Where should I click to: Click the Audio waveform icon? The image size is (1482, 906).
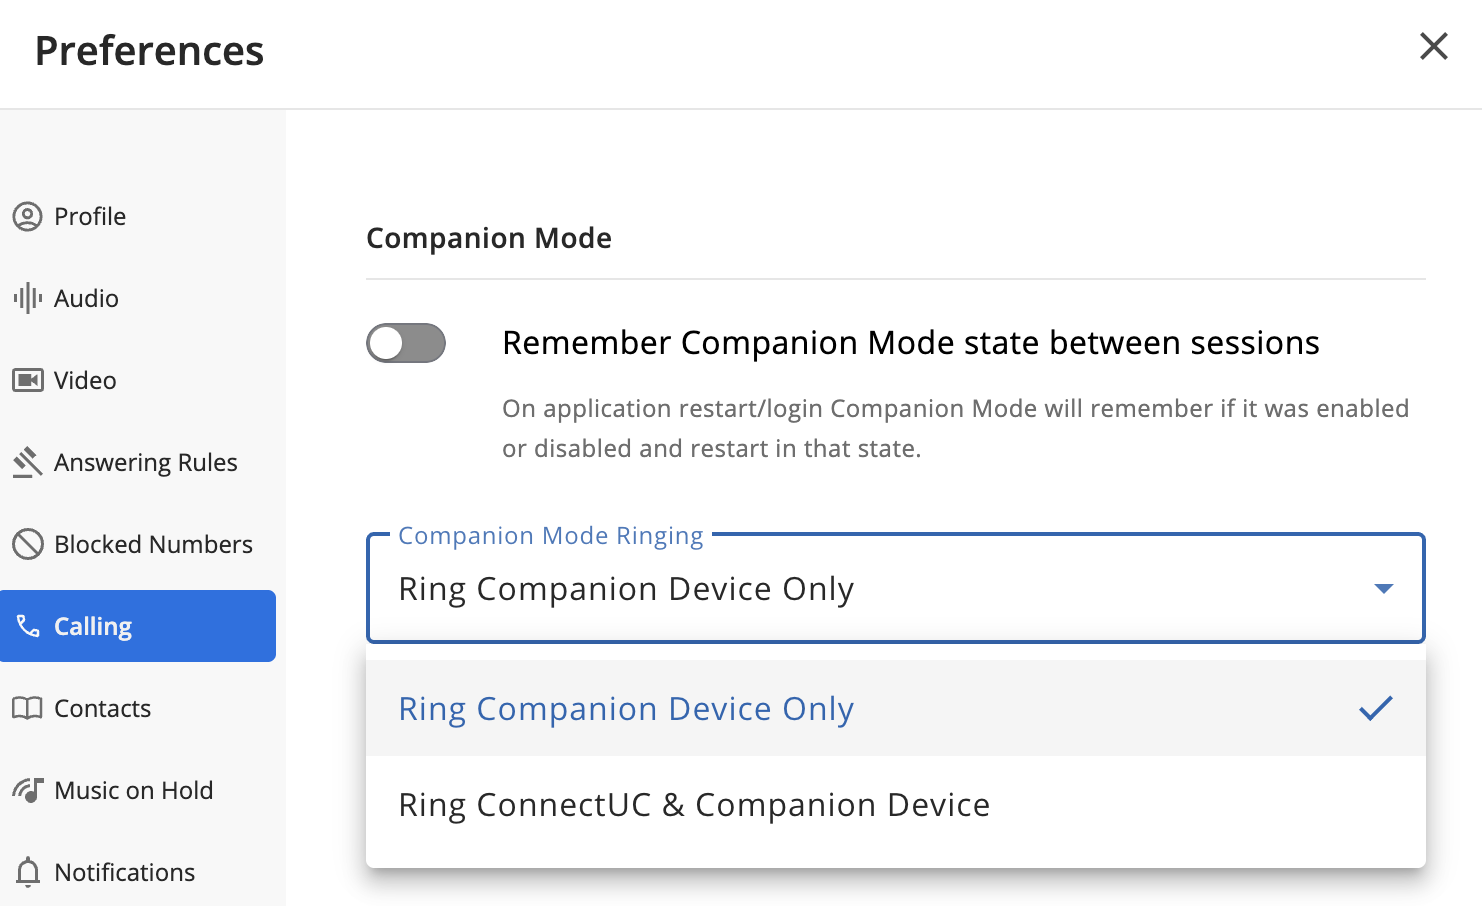point(27,298)
